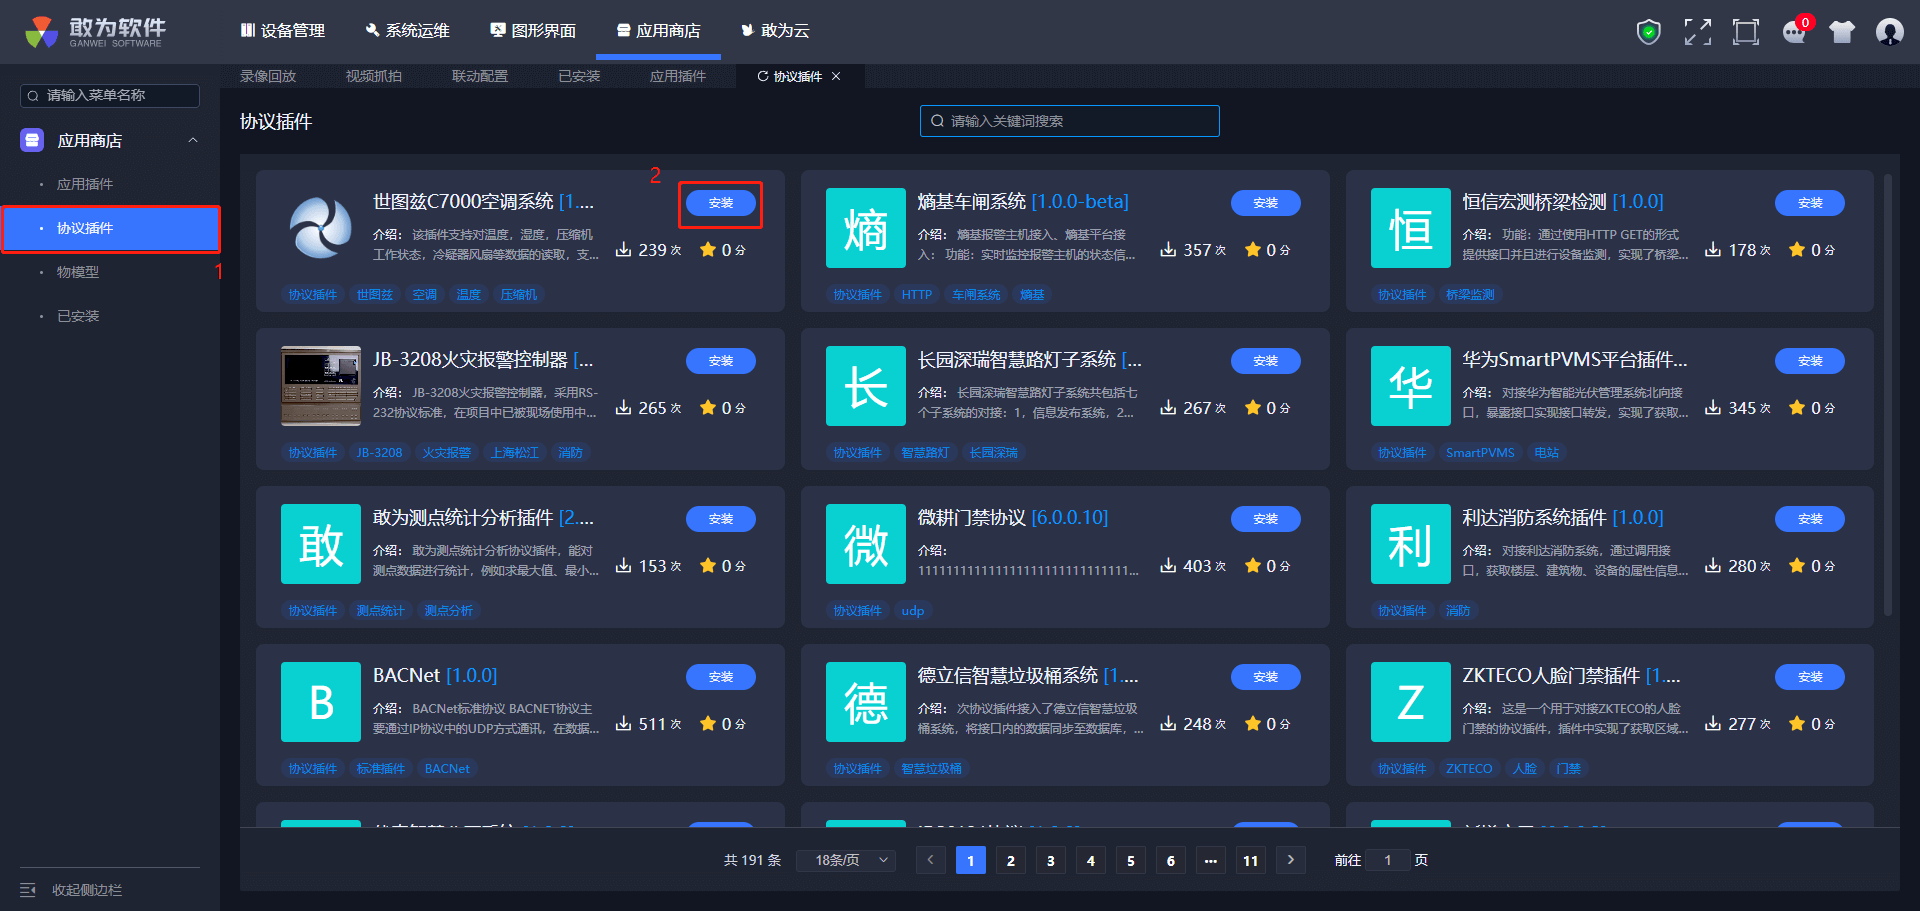The width and height of the screenshot is (1920, 911).
Task: Install the BACNet plugin
Action: (x=721, y=677)
